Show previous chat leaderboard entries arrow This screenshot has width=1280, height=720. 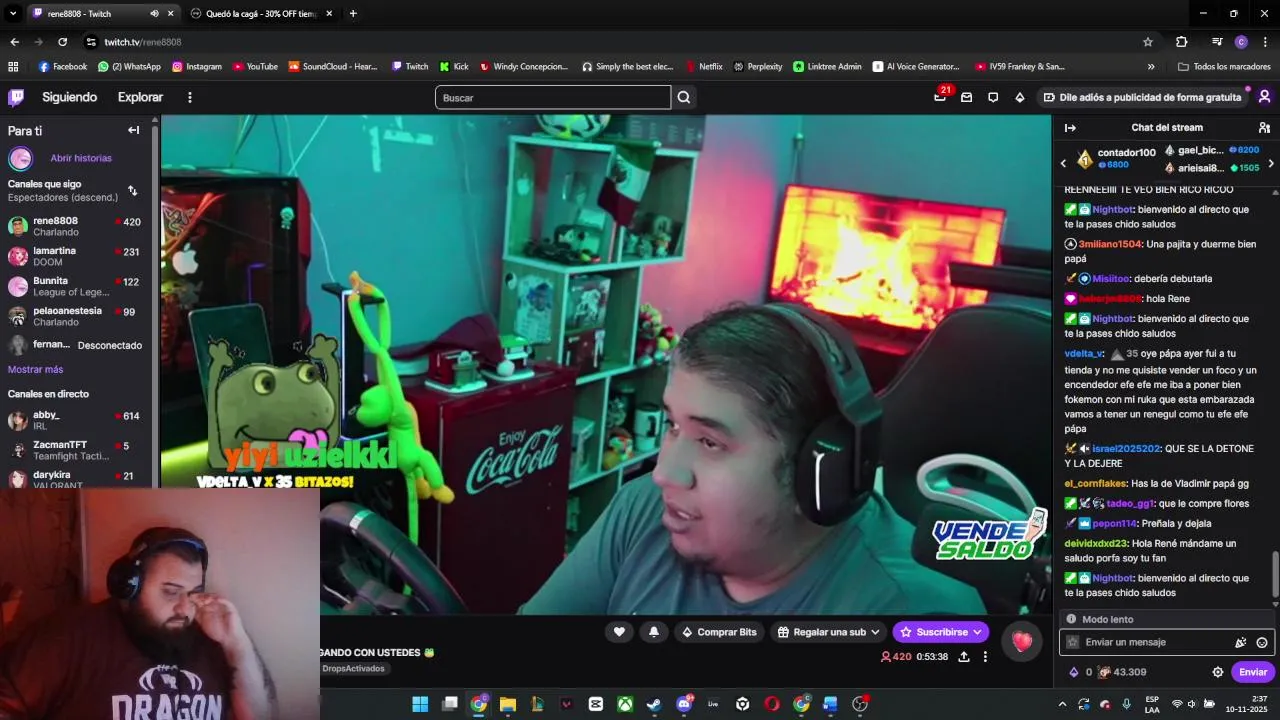pos(1064,164)
